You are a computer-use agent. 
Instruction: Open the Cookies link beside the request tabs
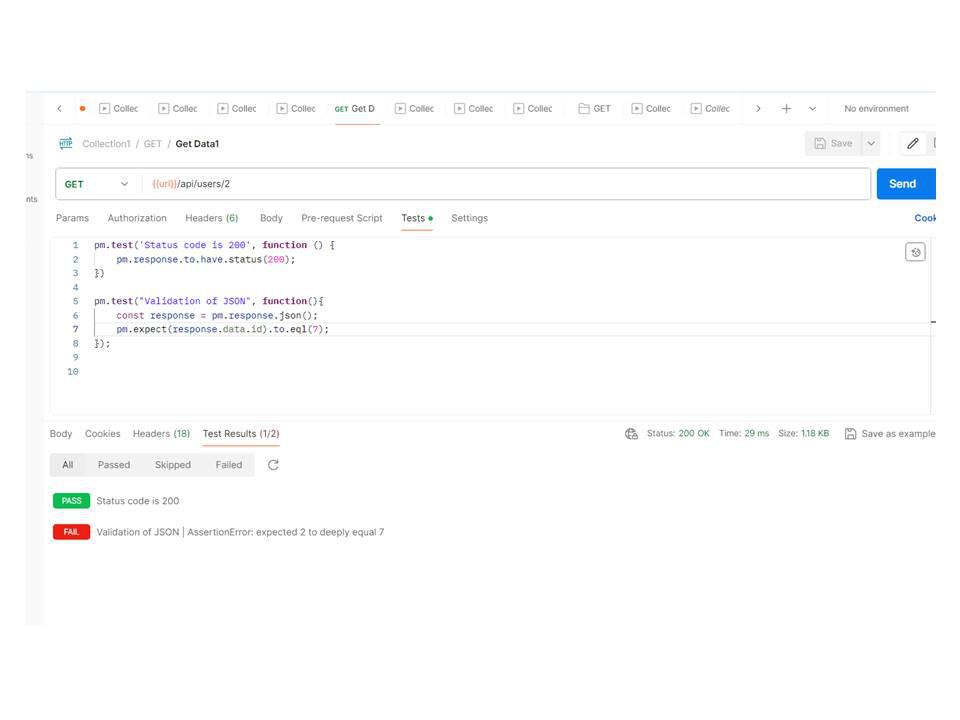point(924,218)
